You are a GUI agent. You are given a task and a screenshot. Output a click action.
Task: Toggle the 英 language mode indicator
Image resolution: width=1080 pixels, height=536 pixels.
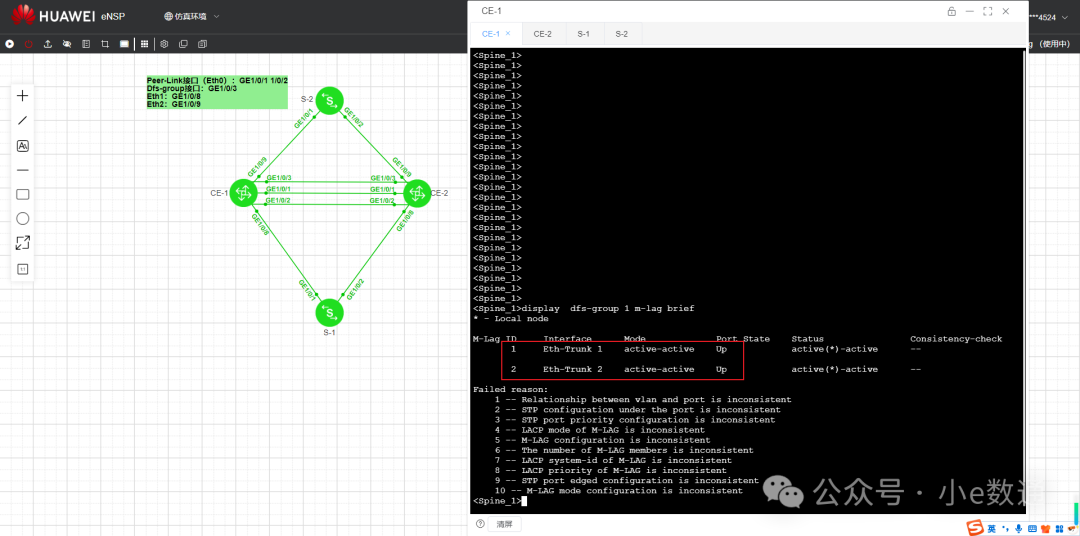point(992,528)
